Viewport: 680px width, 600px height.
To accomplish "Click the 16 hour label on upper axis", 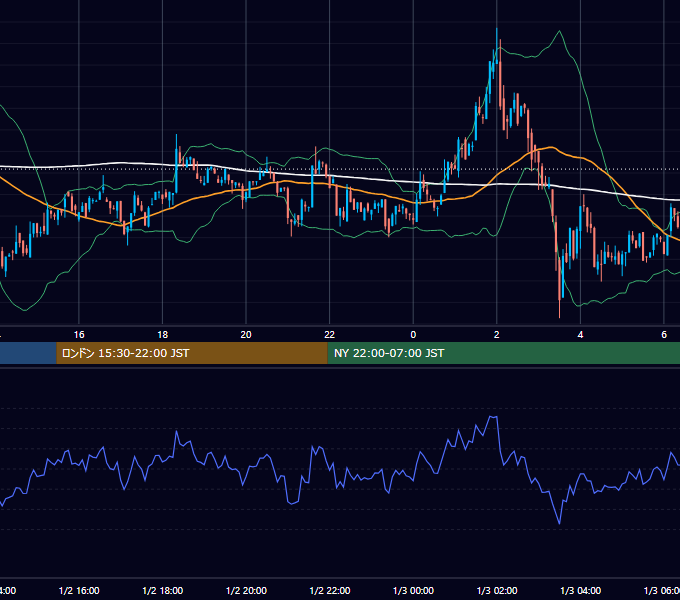I will tap(79, 334).
